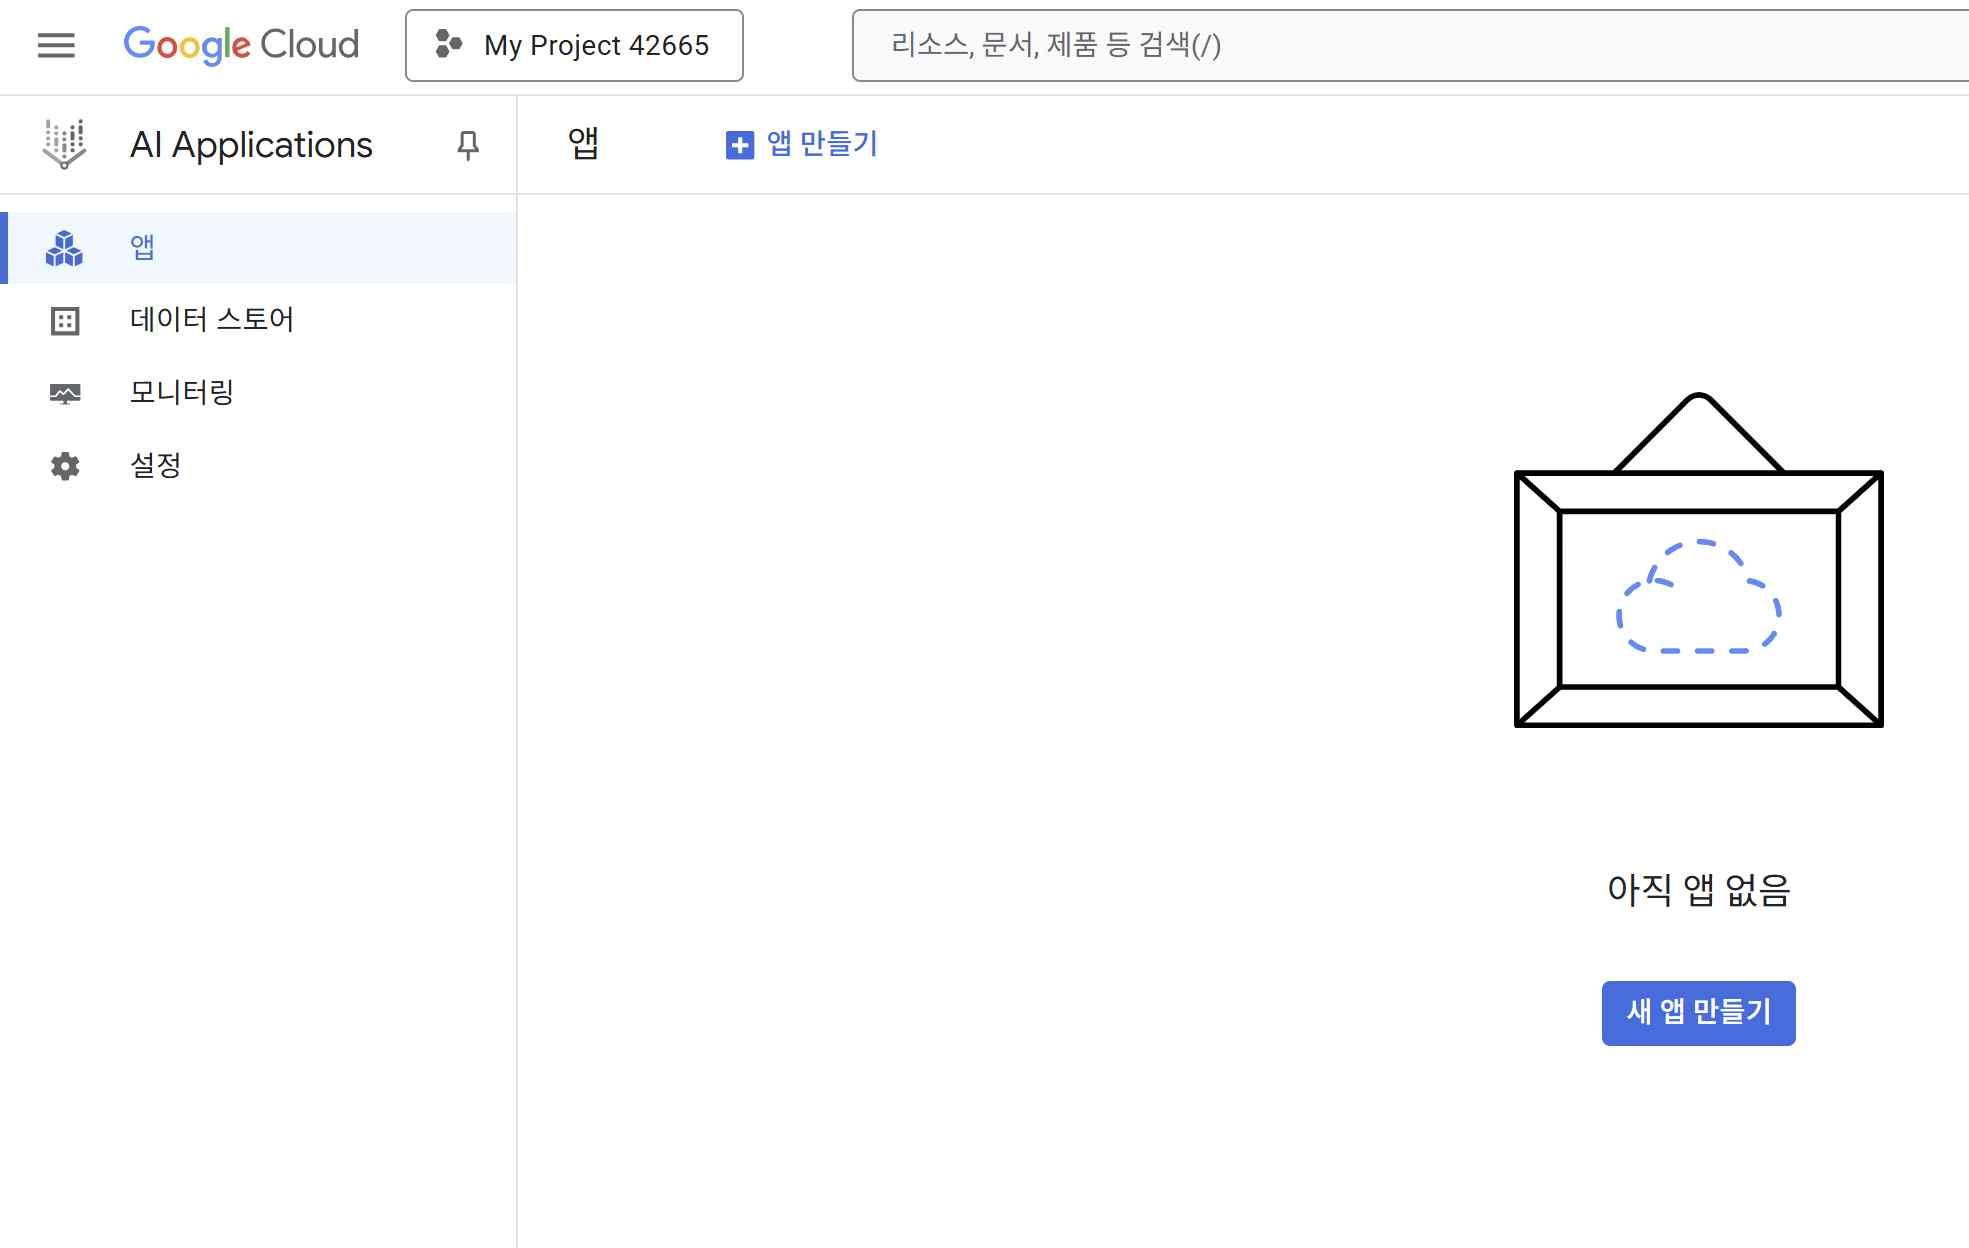Go to the 모니터링 page
The image size is (1969, 1248).
coord(181,392)
